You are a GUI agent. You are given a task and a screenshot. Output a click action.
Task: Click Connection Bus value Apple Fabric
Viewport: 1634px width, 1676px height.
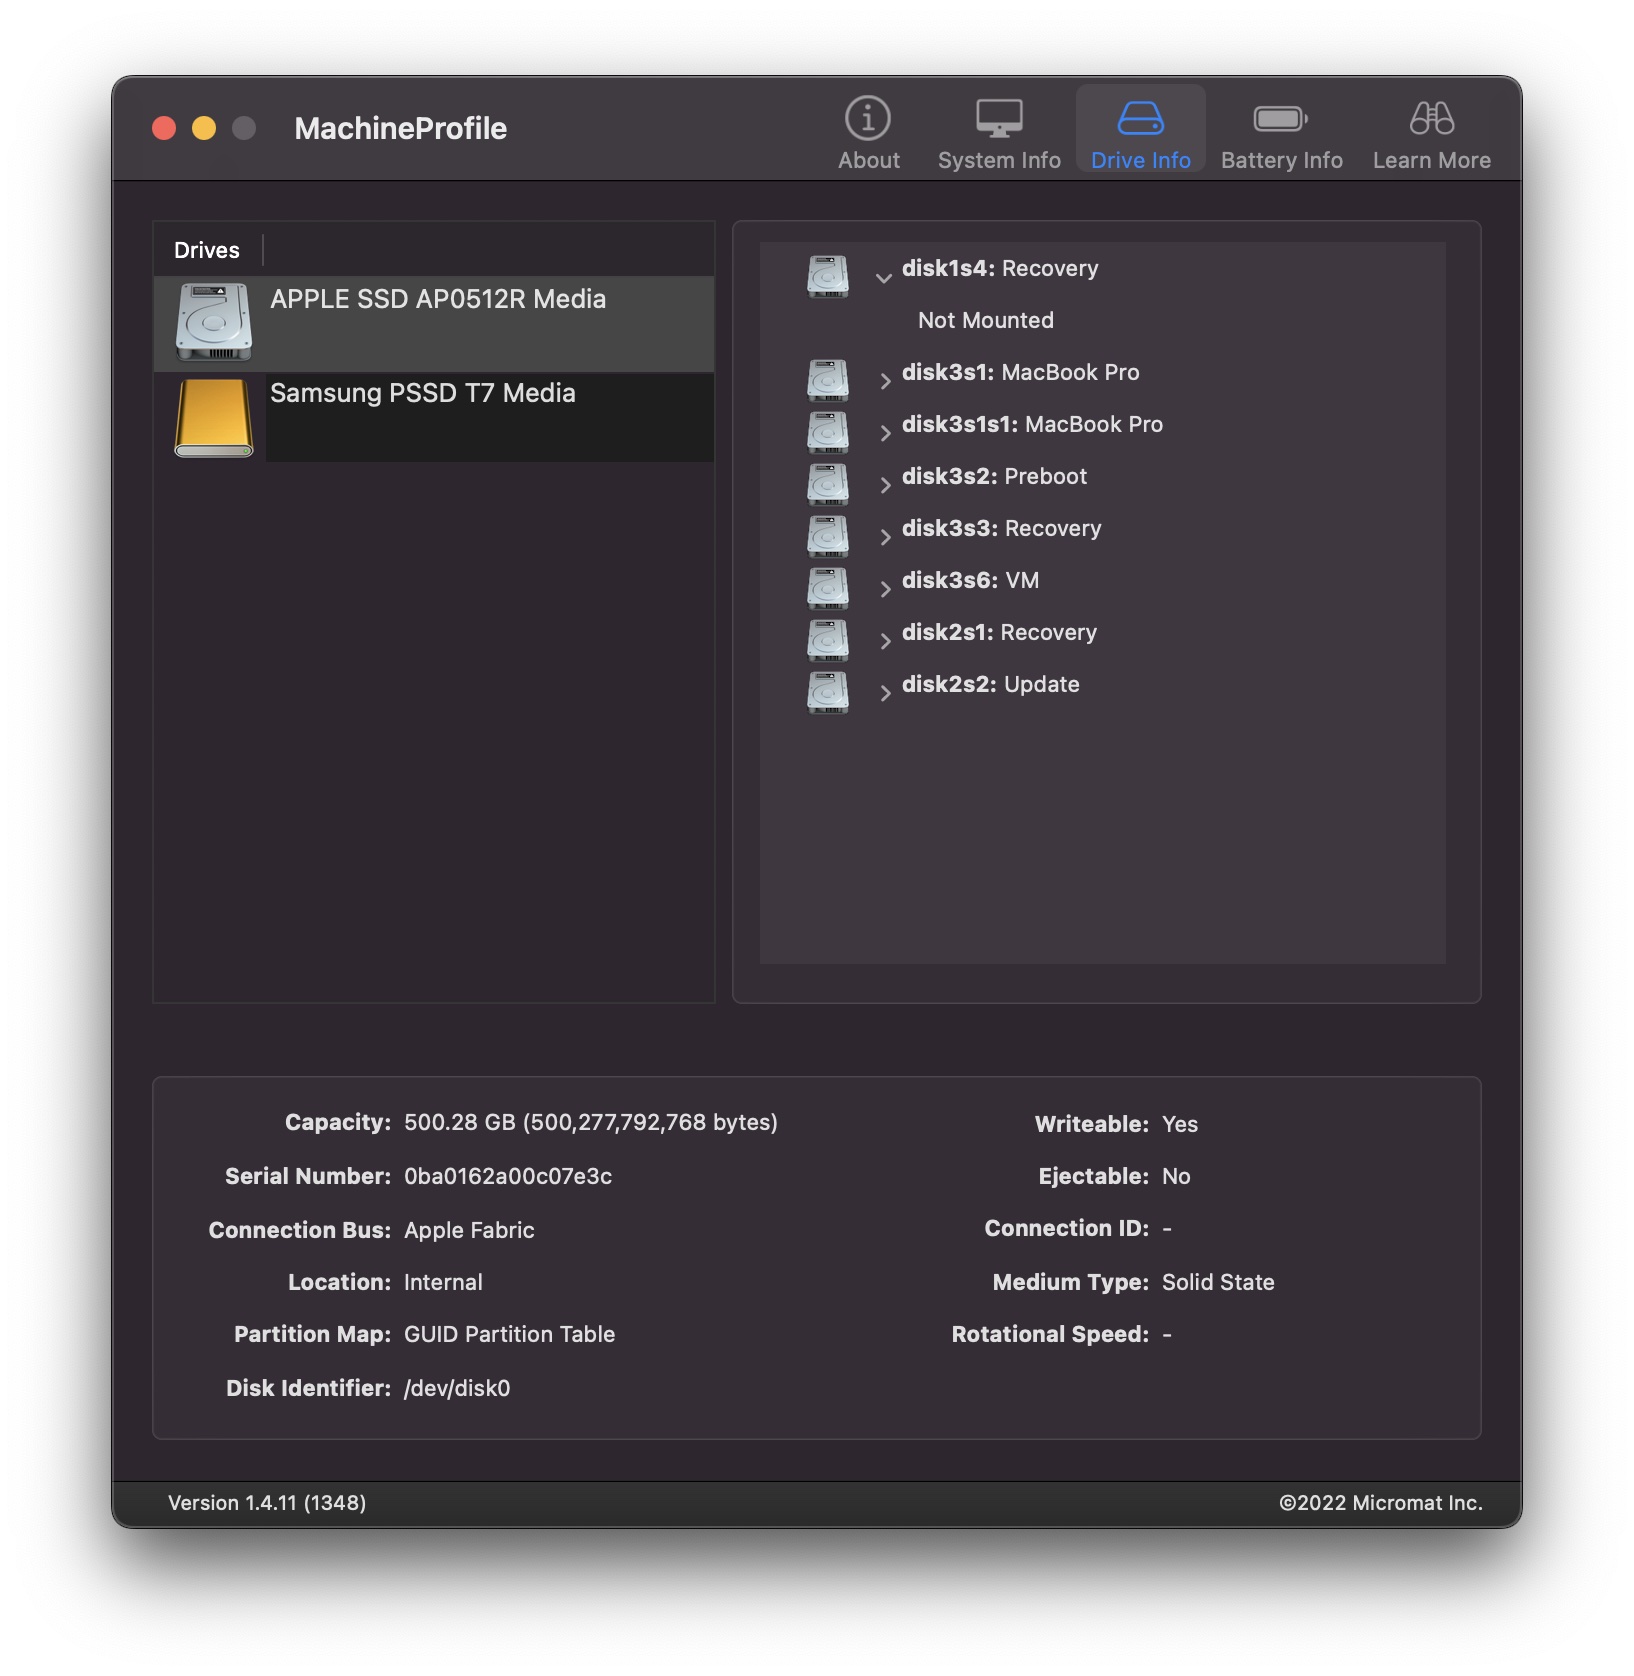pos(469,1230)
